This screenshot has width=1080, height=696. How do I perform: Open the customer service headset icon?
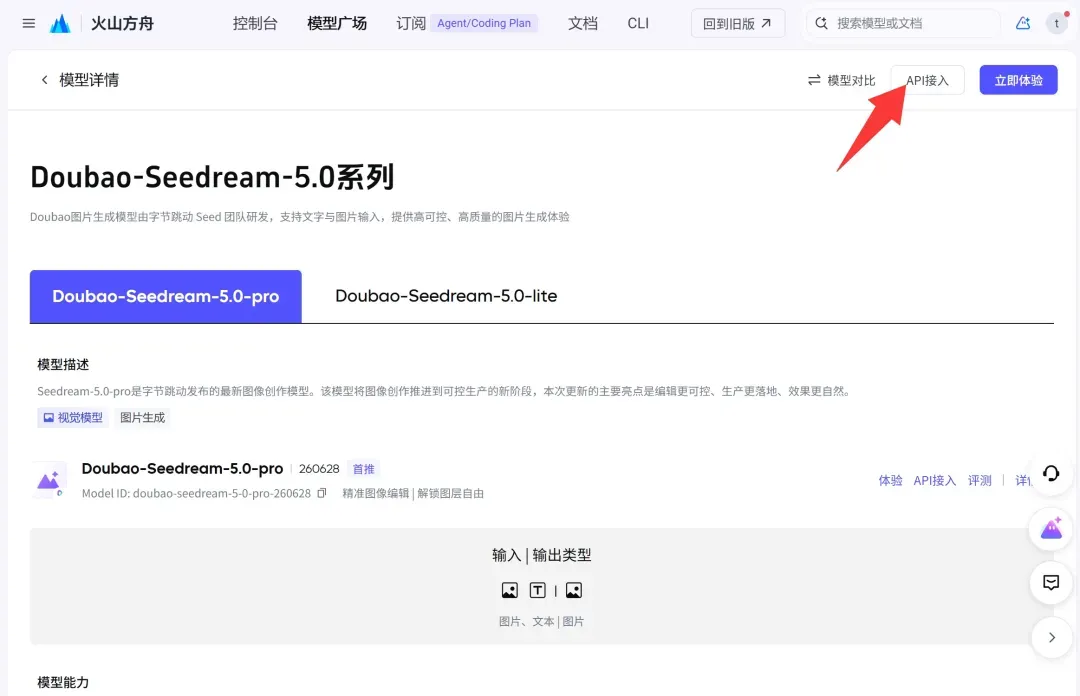(x=1050, y=473)
